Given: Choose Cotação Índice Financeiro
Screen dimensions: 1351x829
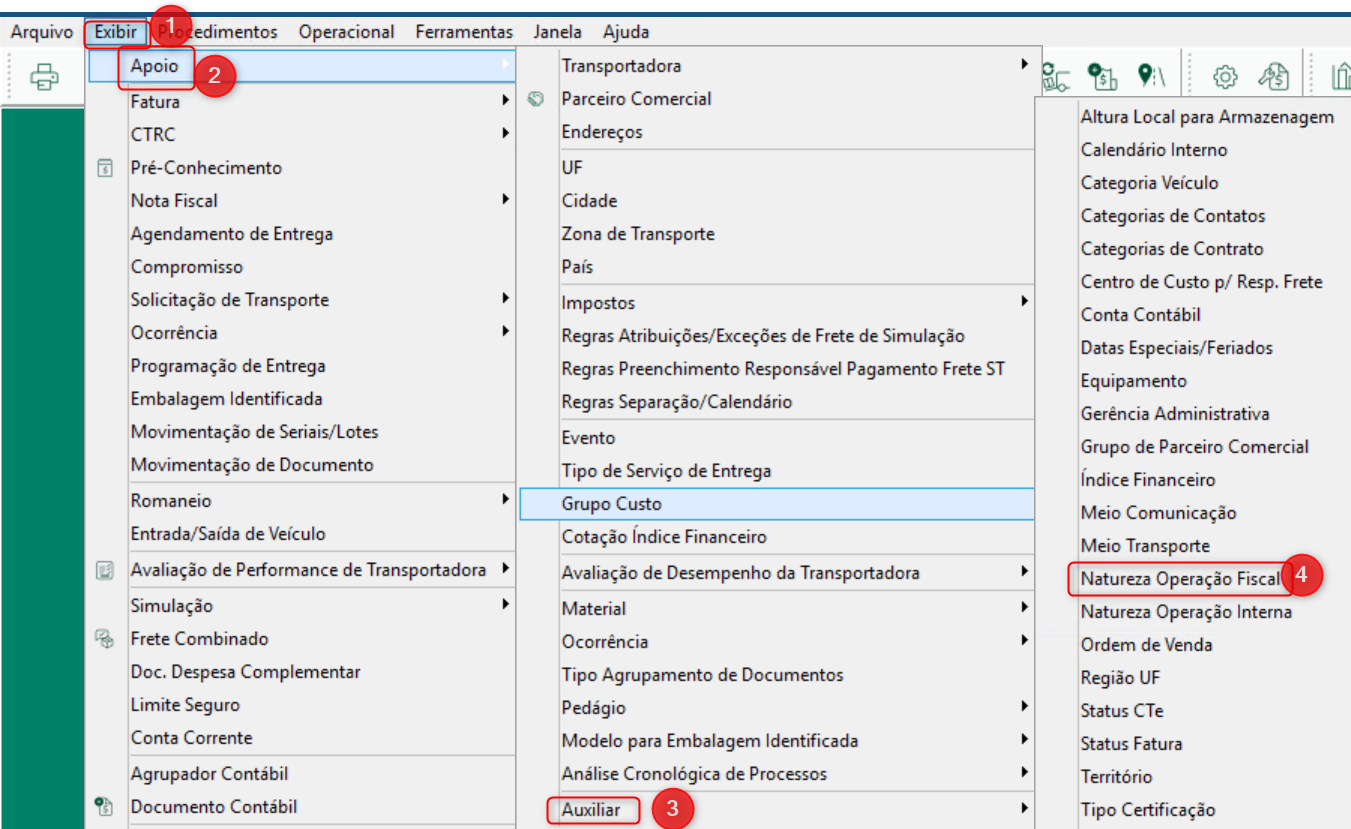Looking at the screenshot, I should click(664, 537).
